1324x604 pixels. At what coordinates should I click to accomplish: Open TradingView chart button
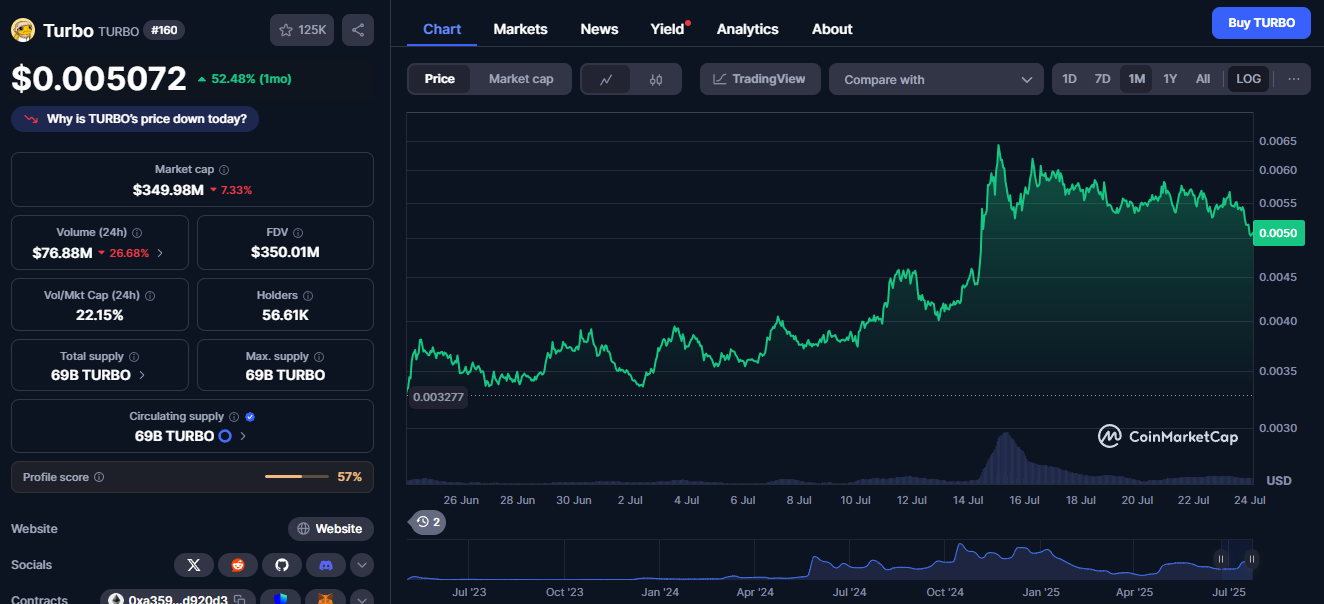tap(760, 79)
